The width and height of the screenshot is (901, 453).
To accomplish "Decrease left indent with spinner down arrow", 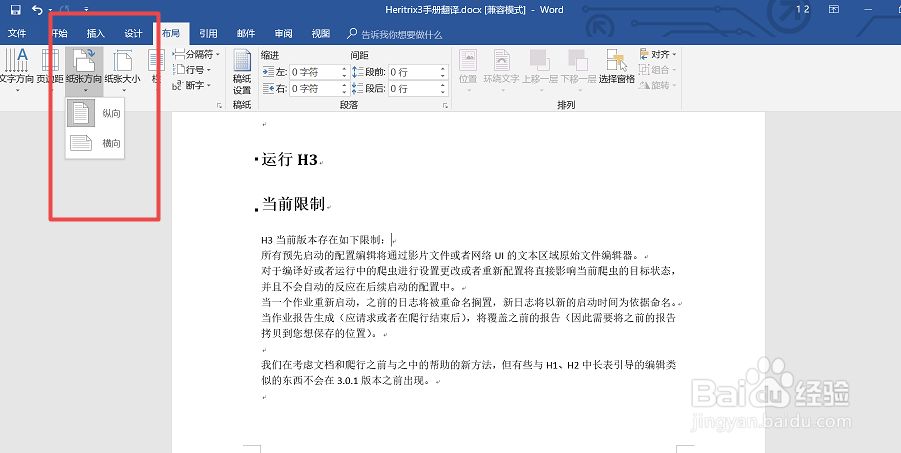I will 345,75.
